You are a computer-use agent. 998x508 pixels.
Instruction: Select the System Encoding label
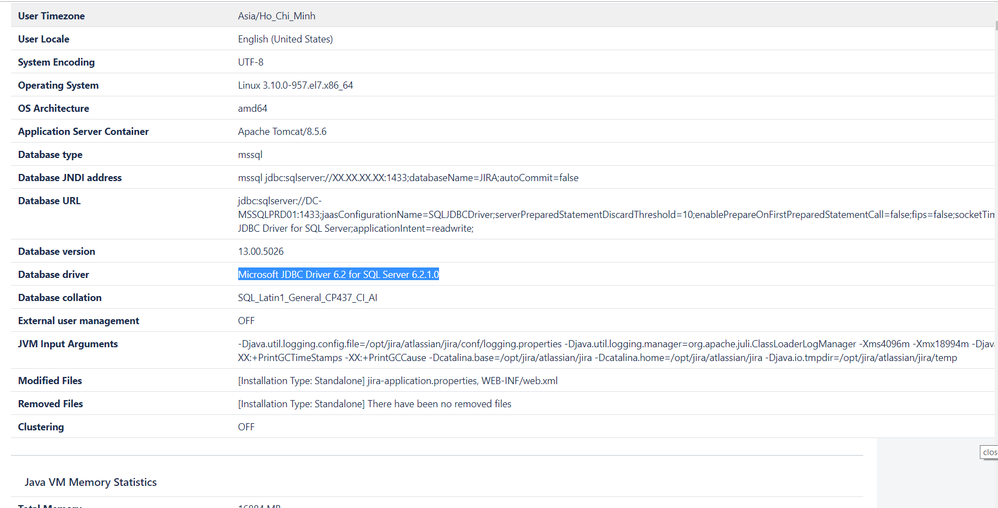(56, 62)
